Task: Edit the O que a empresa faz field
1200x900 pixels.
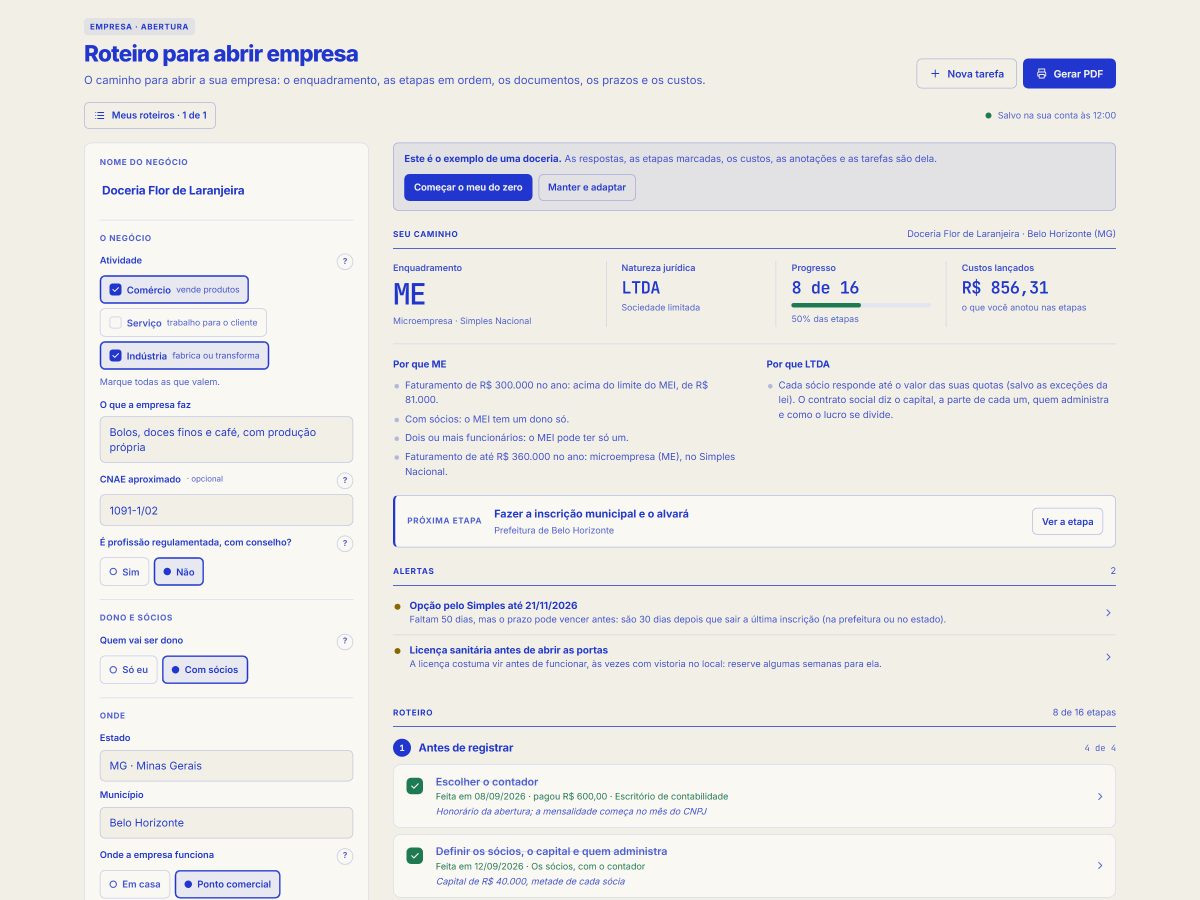Action: [x=226, y=440]
